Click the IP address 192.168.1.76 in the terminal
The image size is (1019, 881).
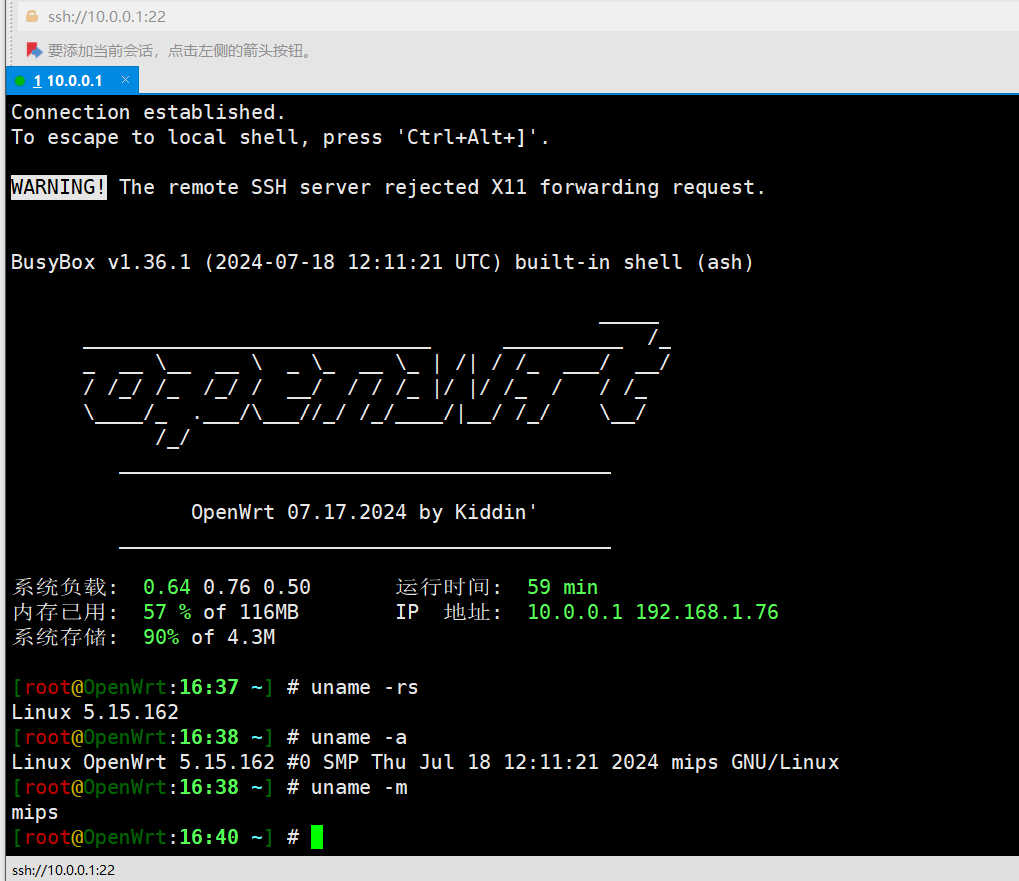[707, 612]
